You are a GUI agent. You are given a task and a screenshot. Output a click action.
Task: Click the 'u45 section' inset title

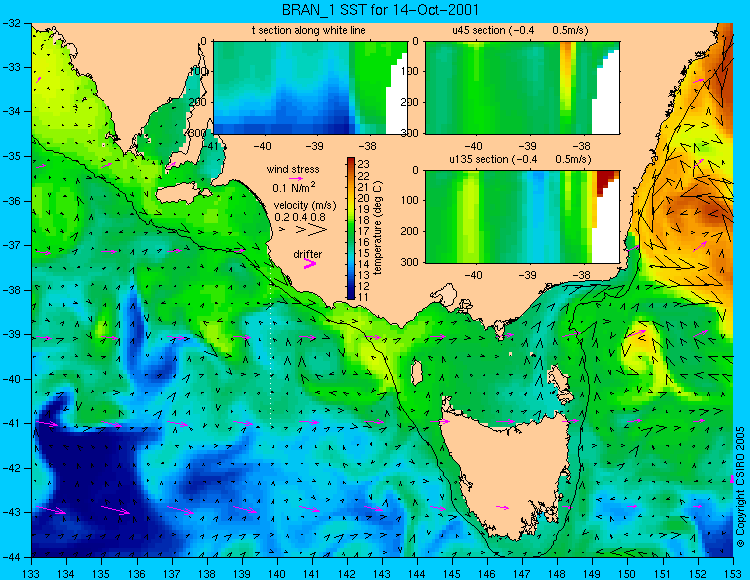tap(520, 30)
